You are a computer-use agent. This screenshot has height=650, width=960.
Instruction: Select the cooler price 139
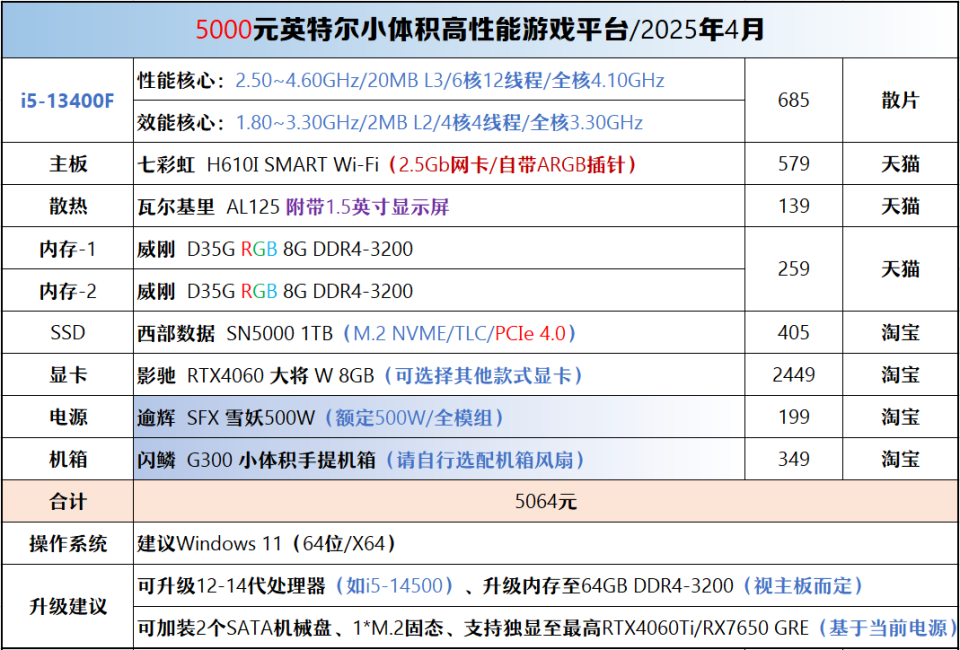coord(793,206)
